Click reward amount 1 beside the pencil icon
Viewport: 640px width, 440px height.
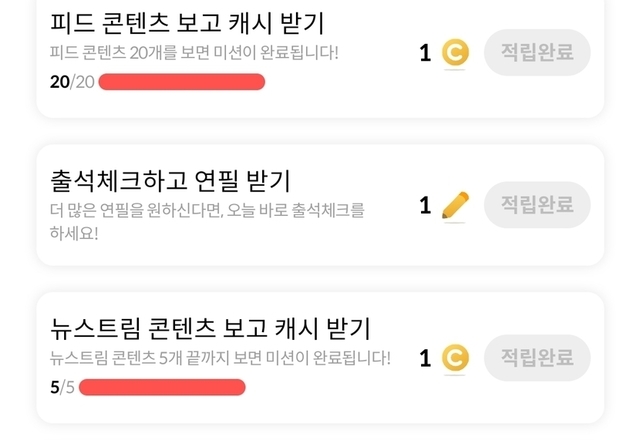pos(425,205)
